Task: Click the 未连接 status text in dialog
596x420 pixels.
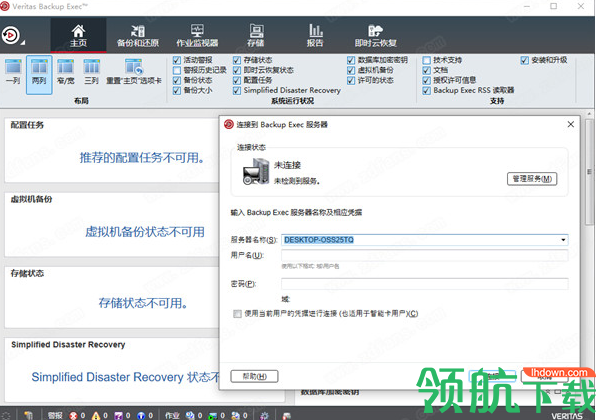Action: coord(287,165)
